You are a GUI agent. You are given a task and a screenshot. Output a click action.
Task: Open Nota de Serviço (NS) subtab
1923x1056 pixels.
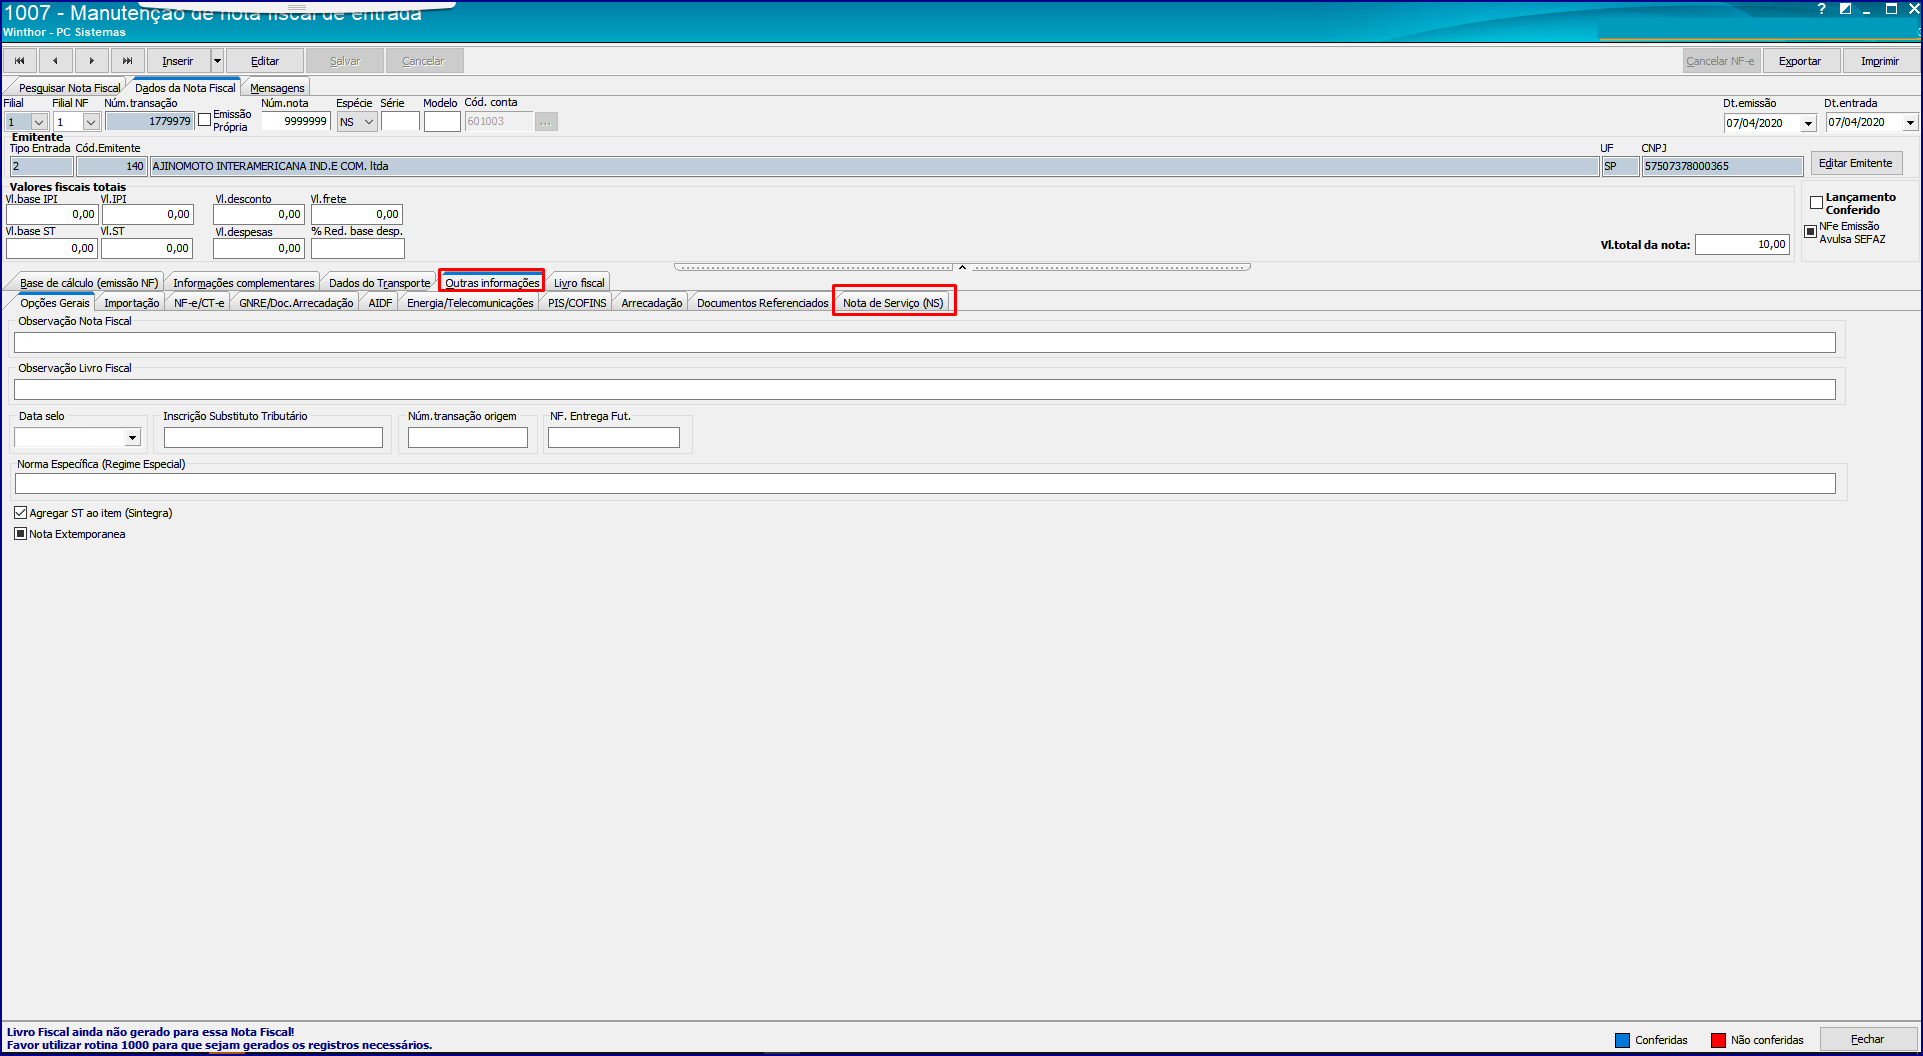893,303
